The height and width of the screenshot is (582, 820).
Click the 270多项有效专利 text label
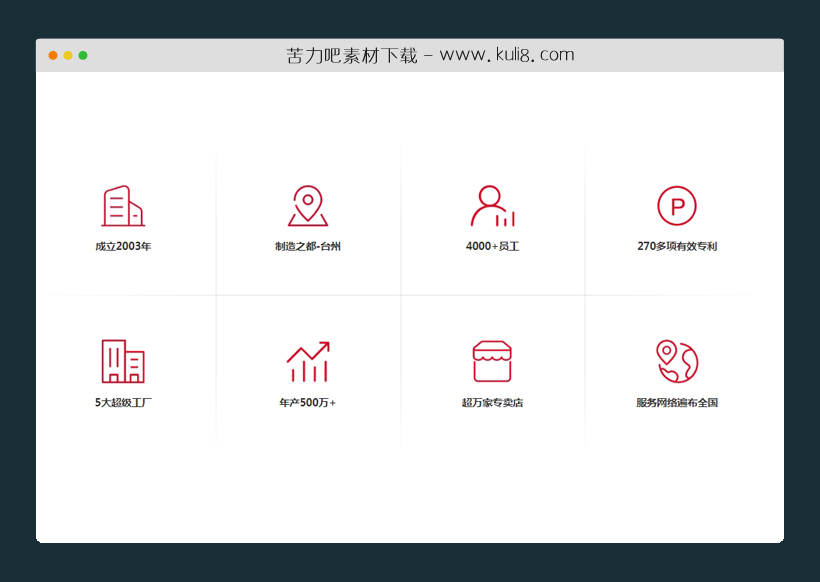pyautogui.click(x=679, y=245)
